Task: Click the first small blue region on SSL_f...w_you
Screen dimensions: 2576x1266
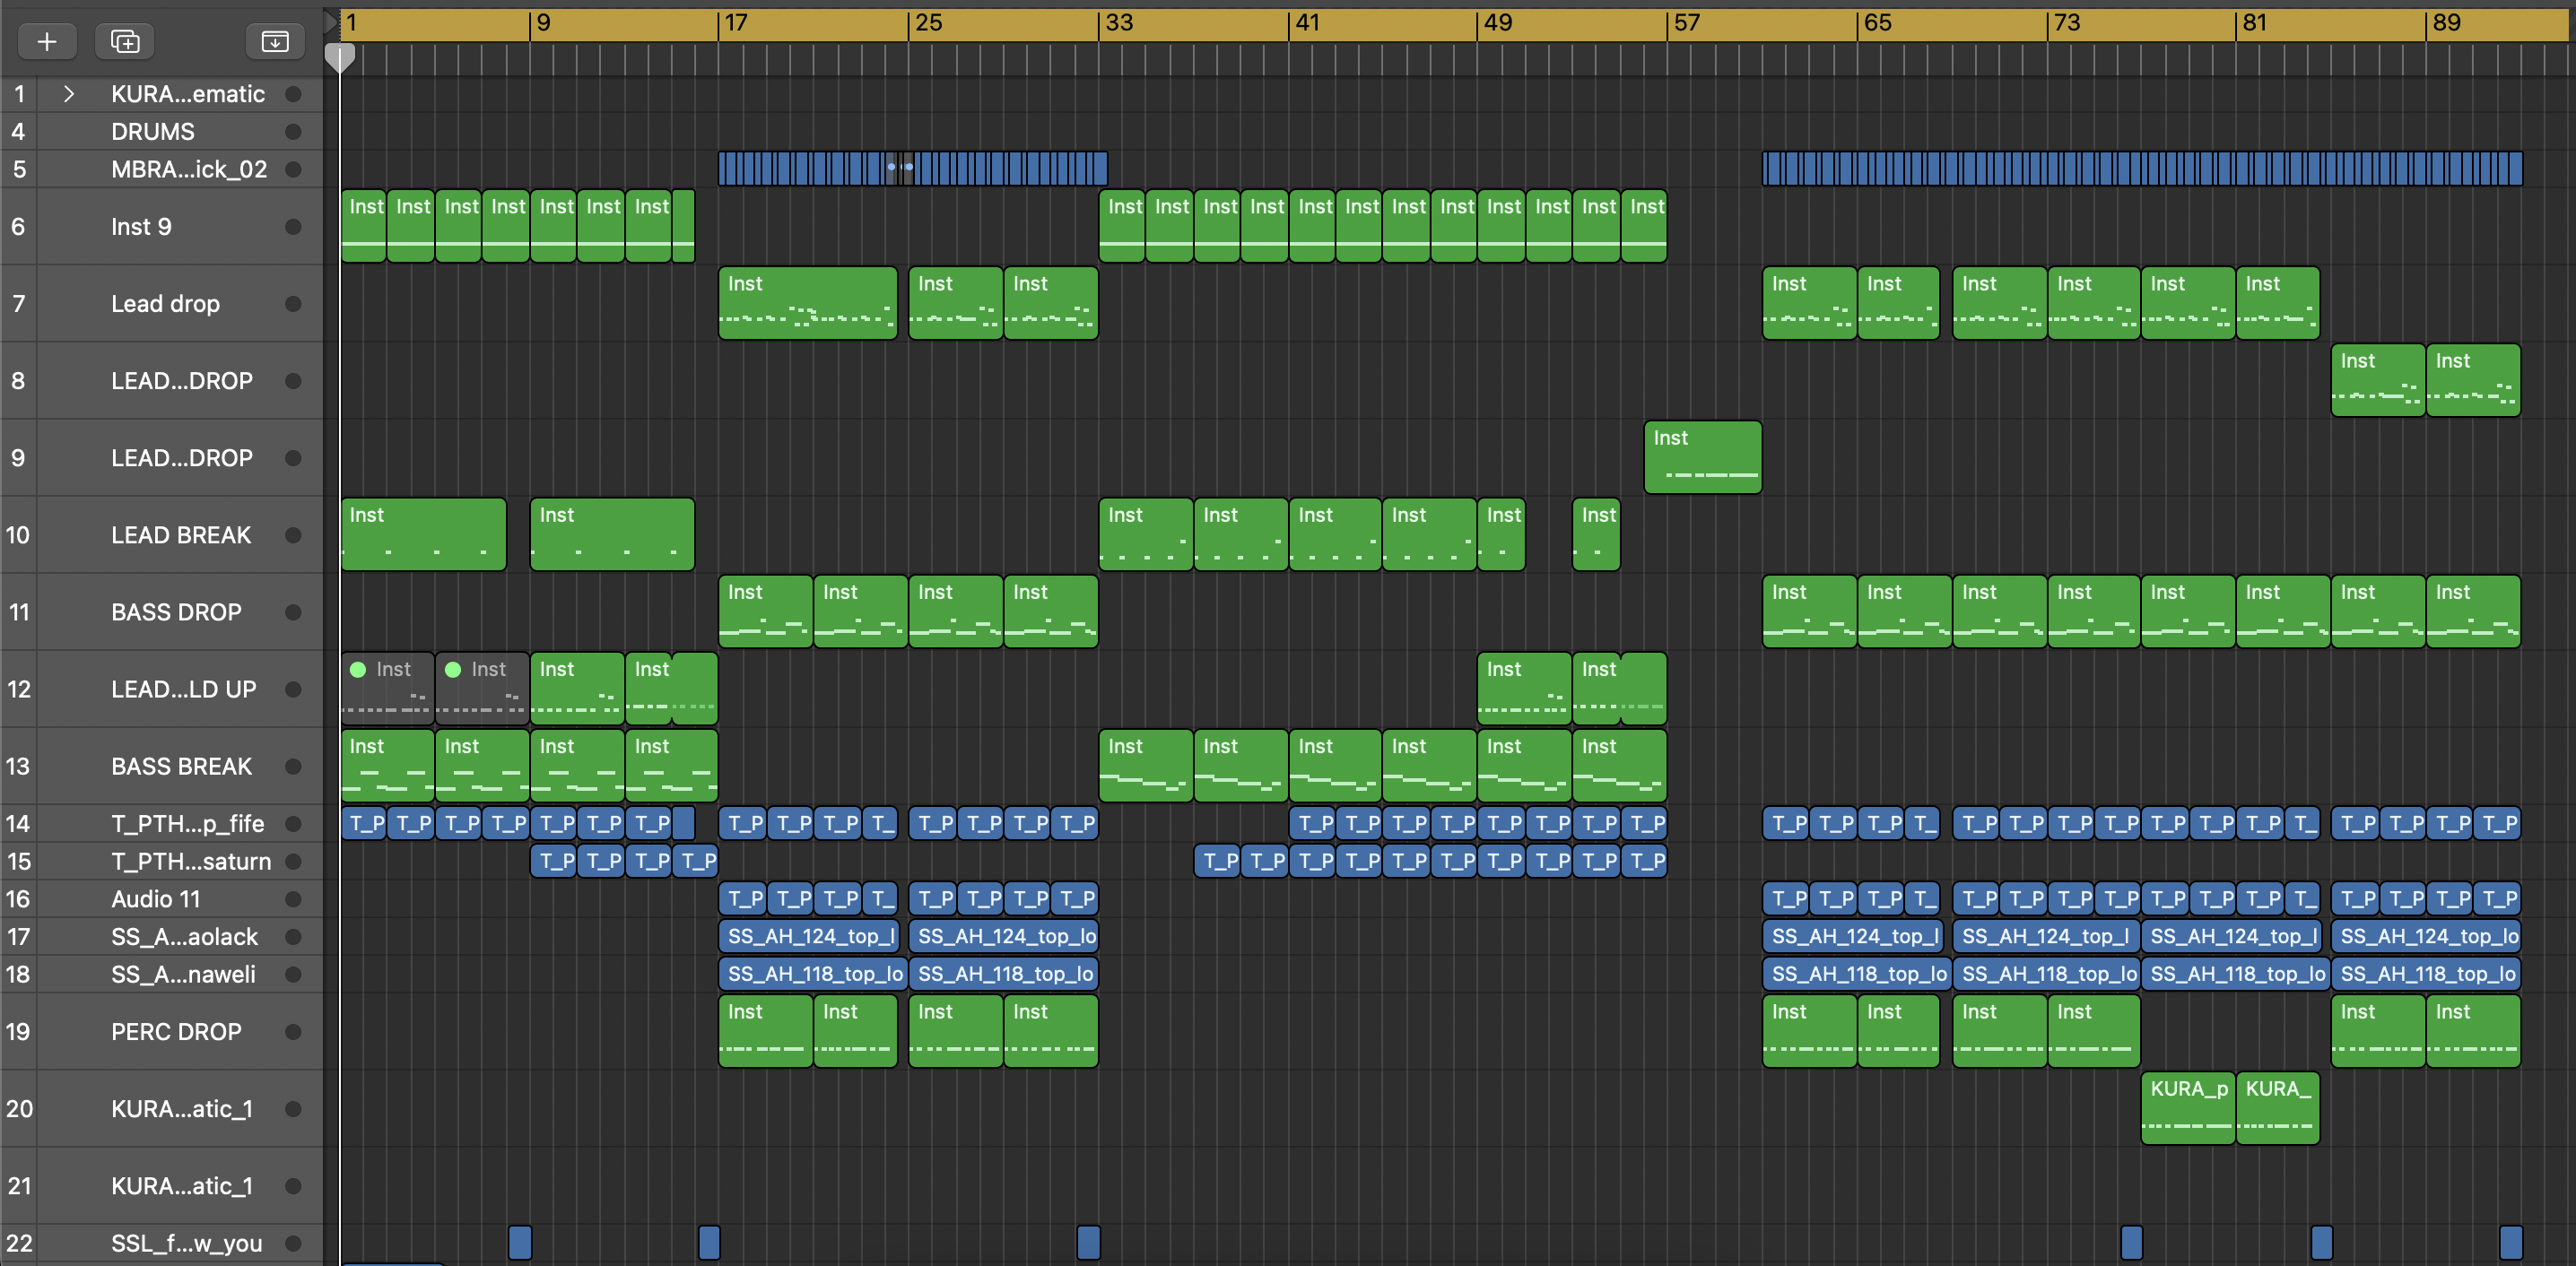Action: 519,1242
